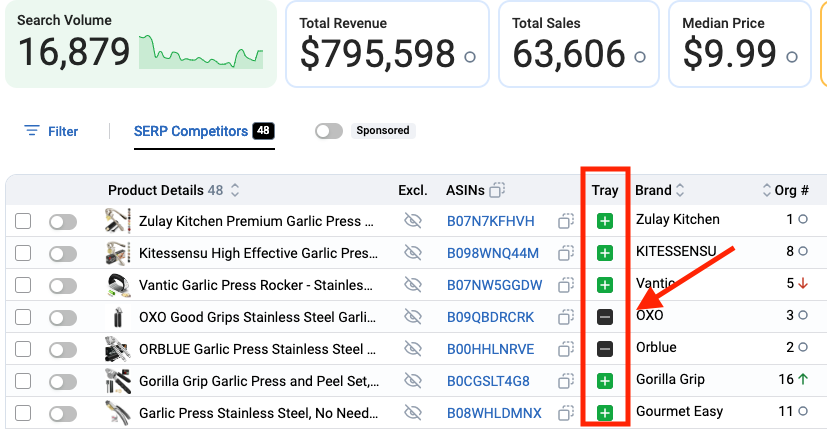Click the 48 competitors count badge
Viewport: 827px width, 429px height.
click(263, 130)
